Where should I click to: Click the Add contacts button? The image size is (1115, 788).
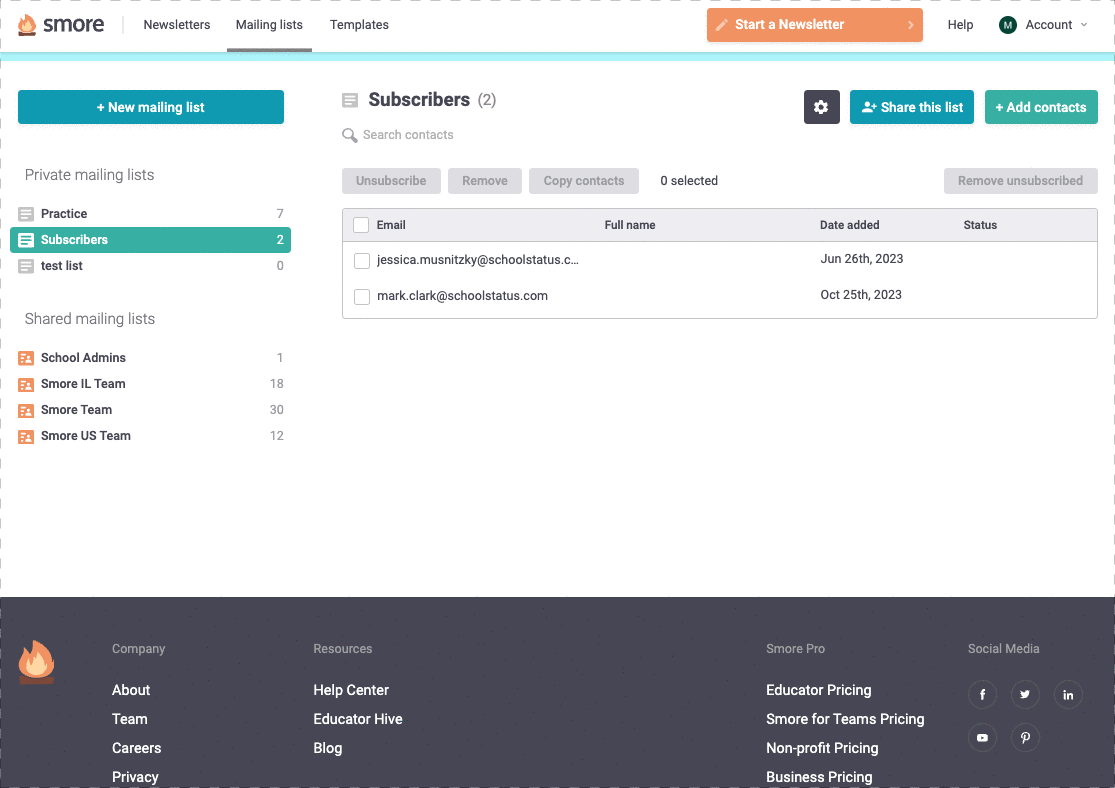click(1041, 107)
